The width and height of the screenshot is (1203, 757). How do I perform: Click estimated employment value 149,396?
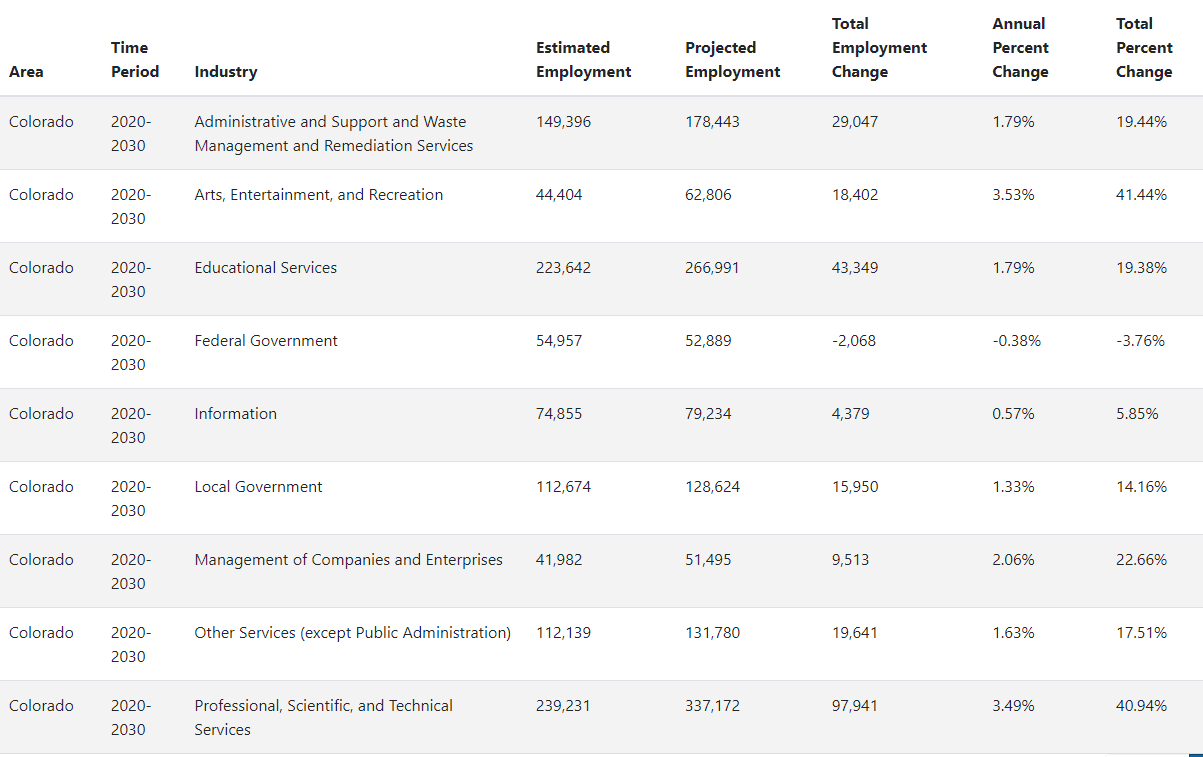[x=564, y=122]
